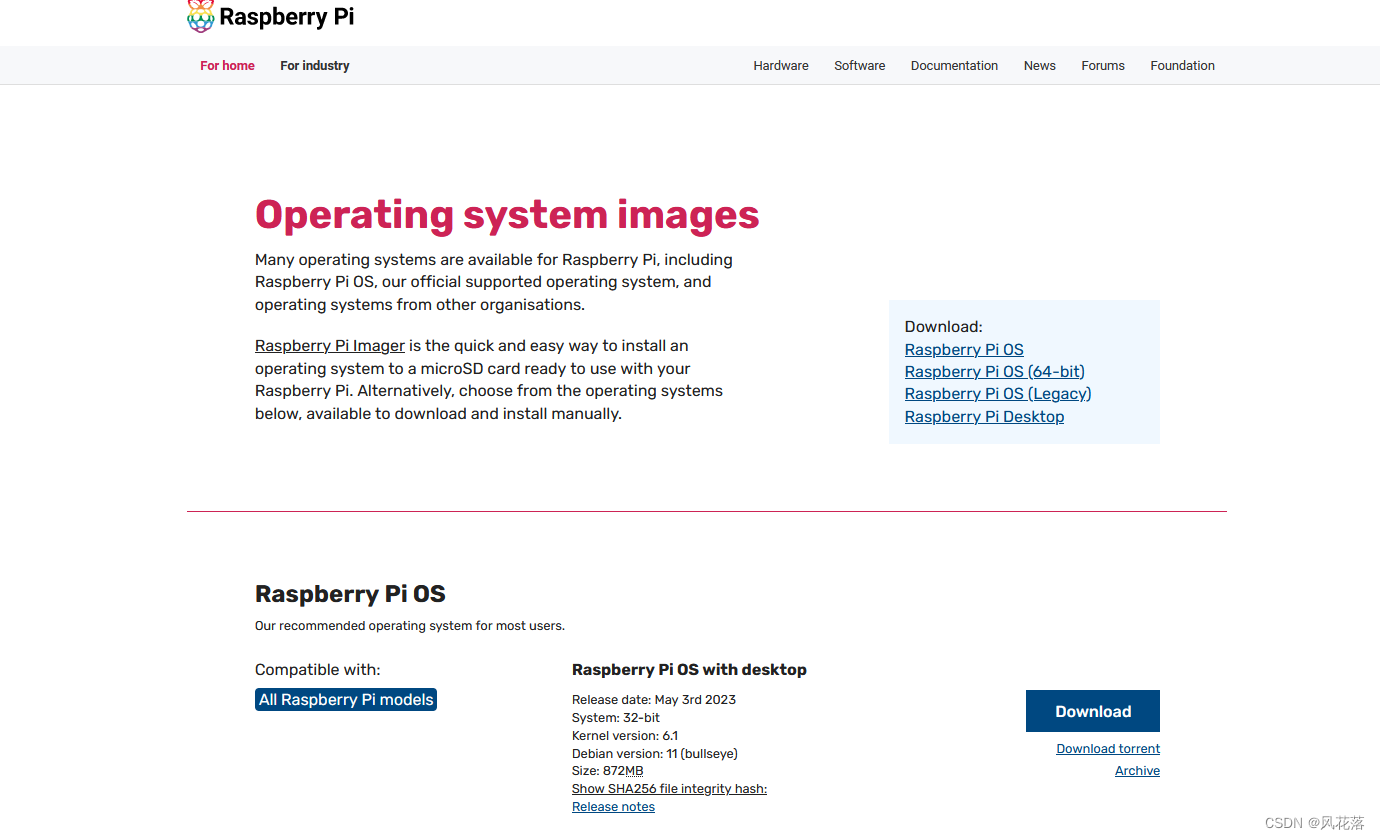1380x840 pixels.
Task: Open the Archive link
Action: pos(1137,771)
